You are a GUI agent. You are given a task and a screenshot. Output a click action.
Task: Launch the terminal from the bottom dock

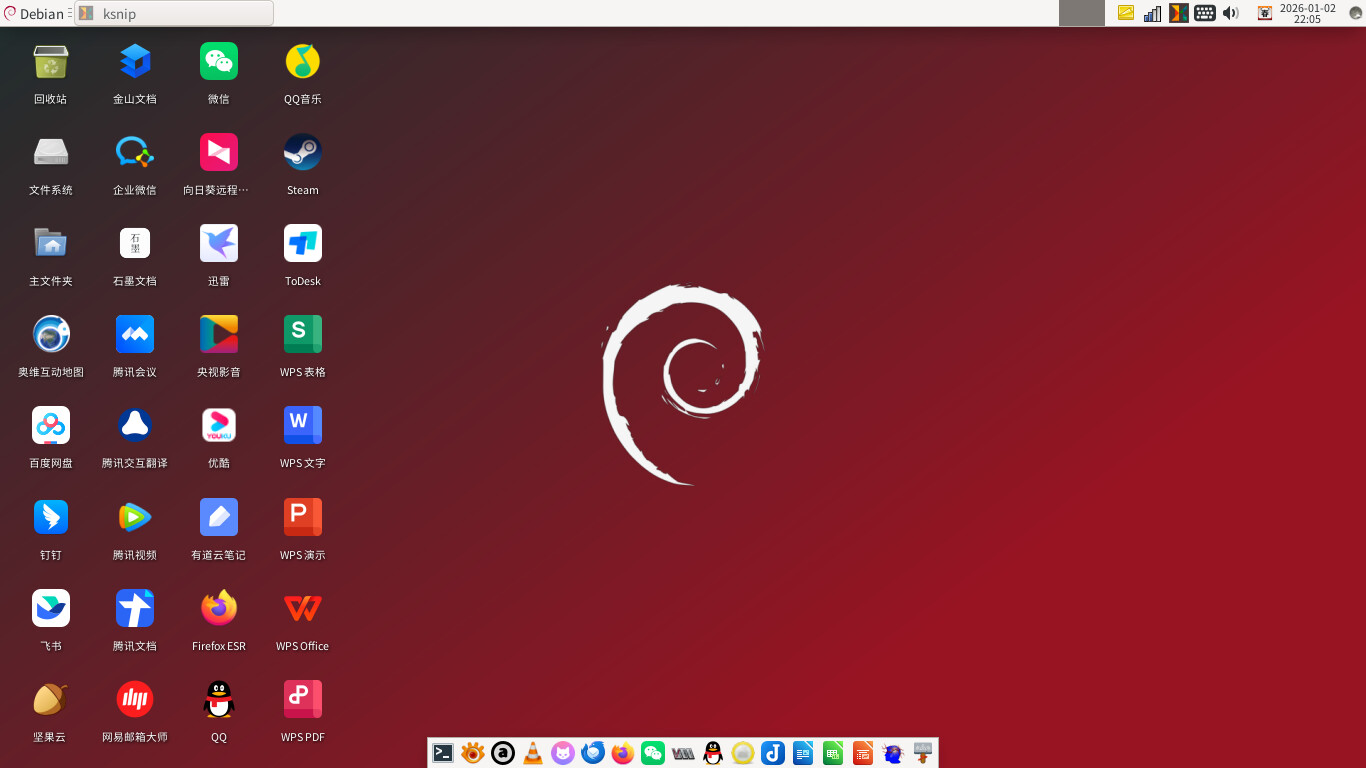tap(443, 753)
